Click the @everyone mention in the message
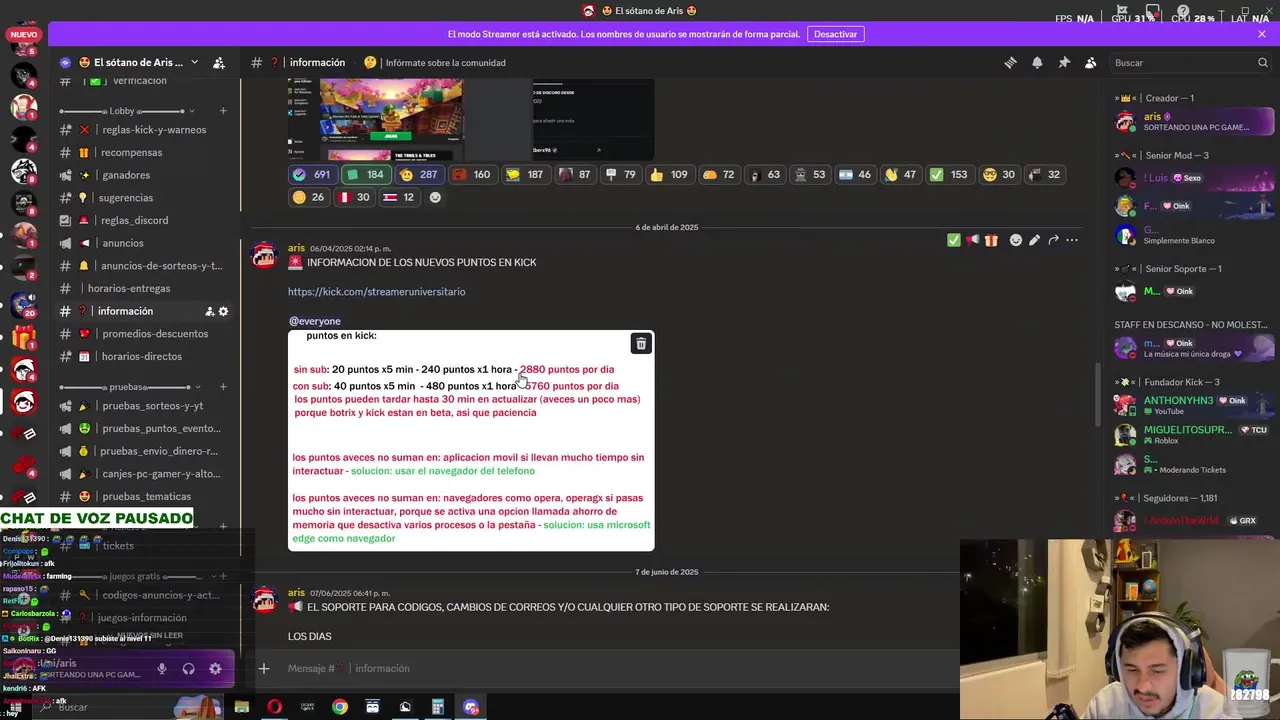1280x720 pixels. 315,321
